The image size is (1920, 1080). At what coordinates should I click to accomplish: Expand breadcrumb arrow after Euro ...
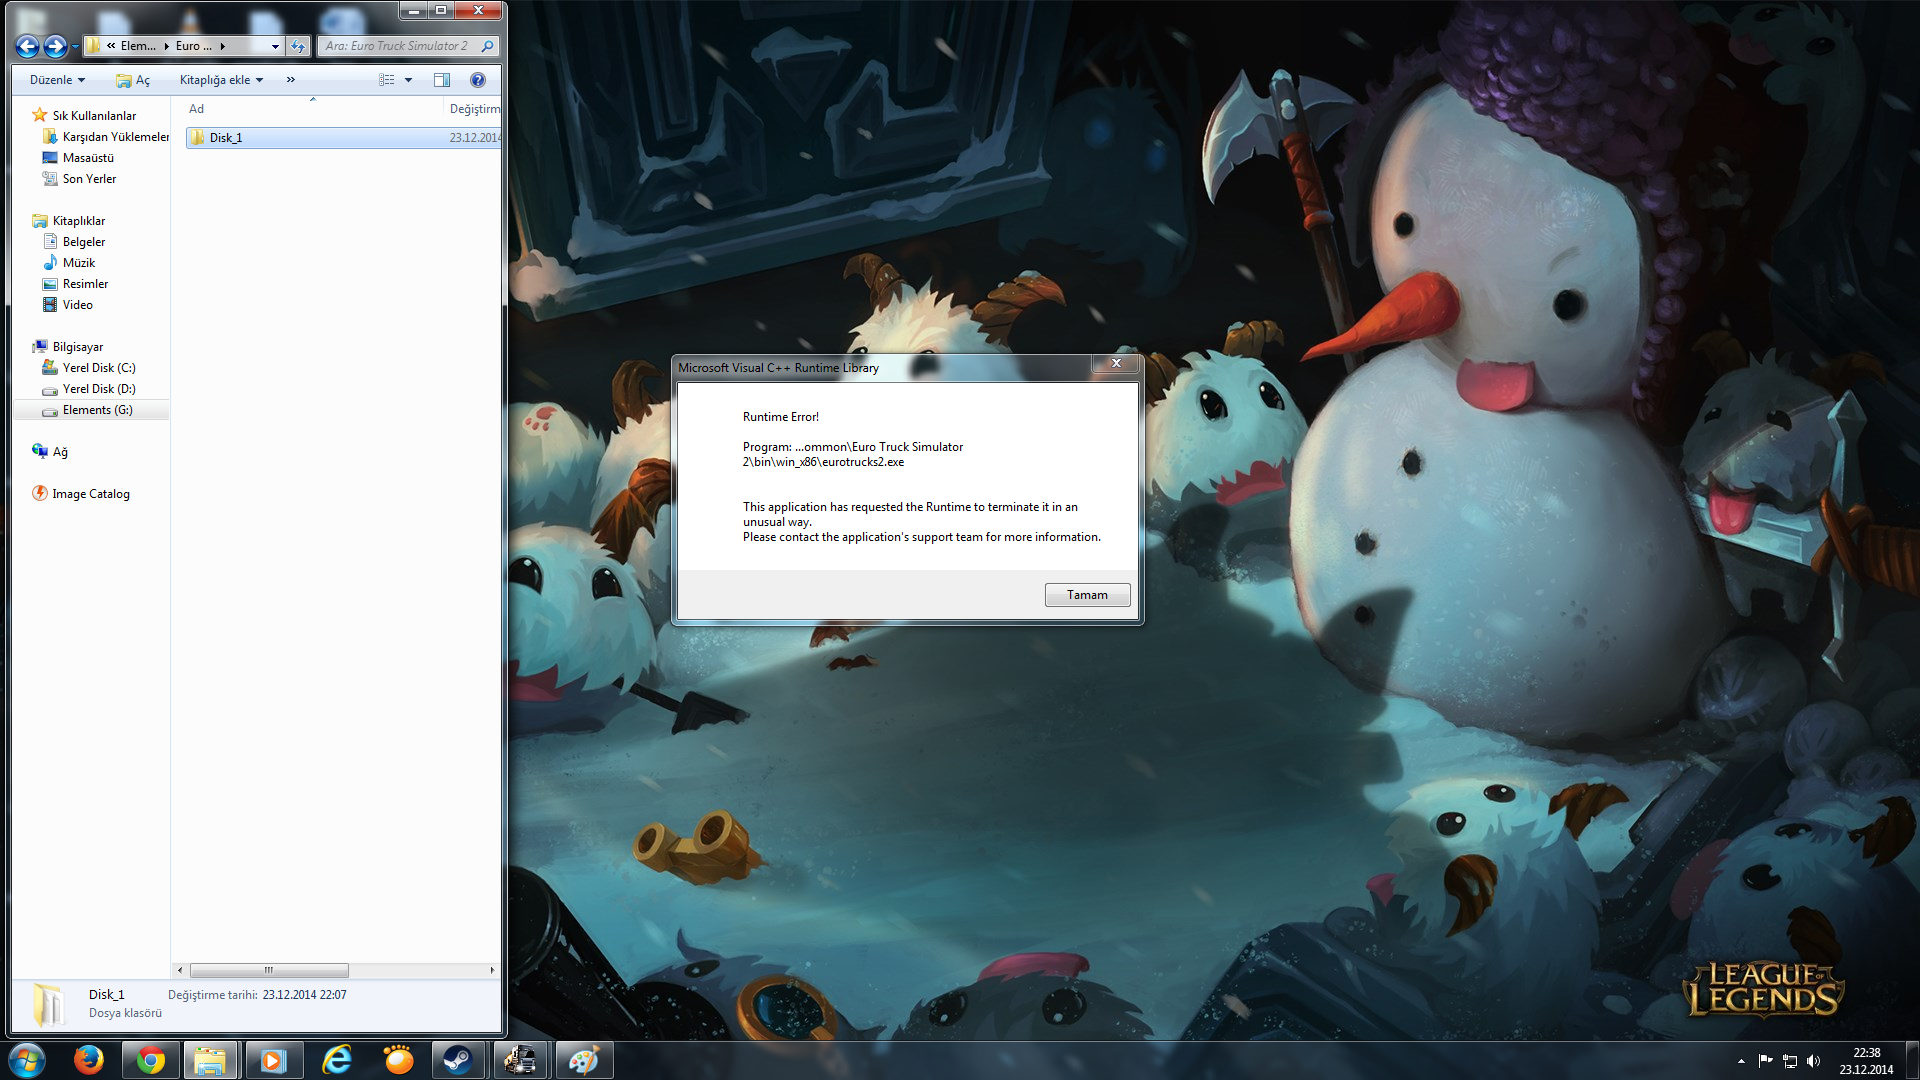pyautogui.click(x=222, y=46)
